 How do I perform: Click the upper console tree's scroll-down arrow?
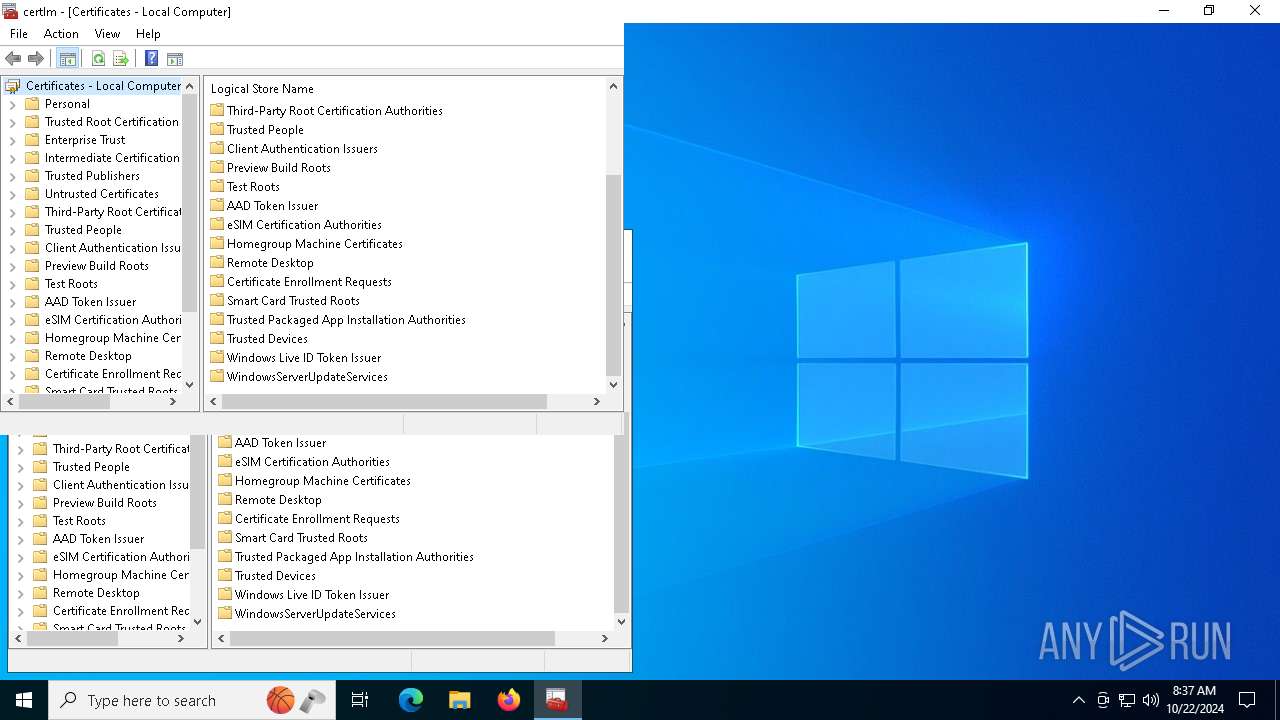pos(190,385)
